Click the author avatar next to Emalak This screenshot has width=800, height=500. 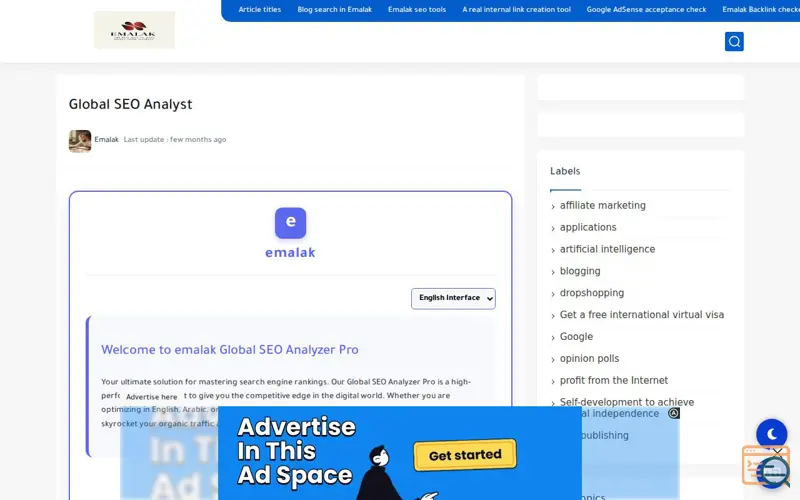(80, 141)
